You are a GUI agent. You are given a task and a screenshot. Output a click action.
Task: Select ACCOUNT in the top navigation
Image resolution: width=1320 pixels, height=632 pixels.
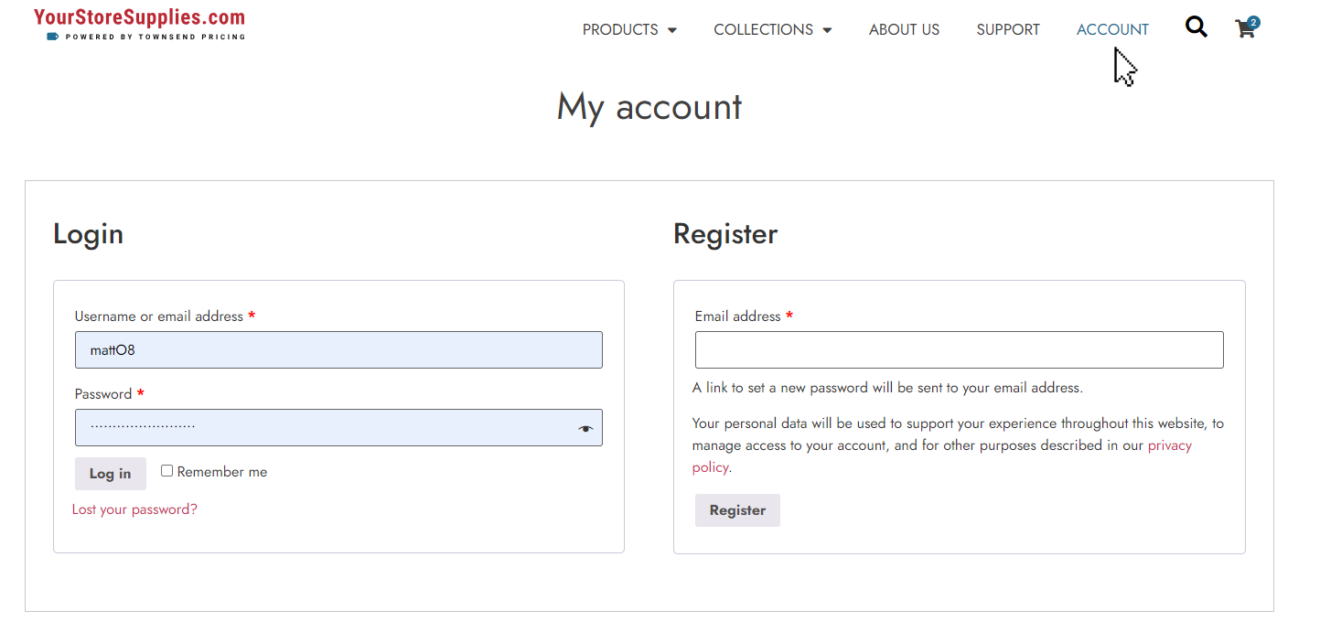pos(1112,30)
